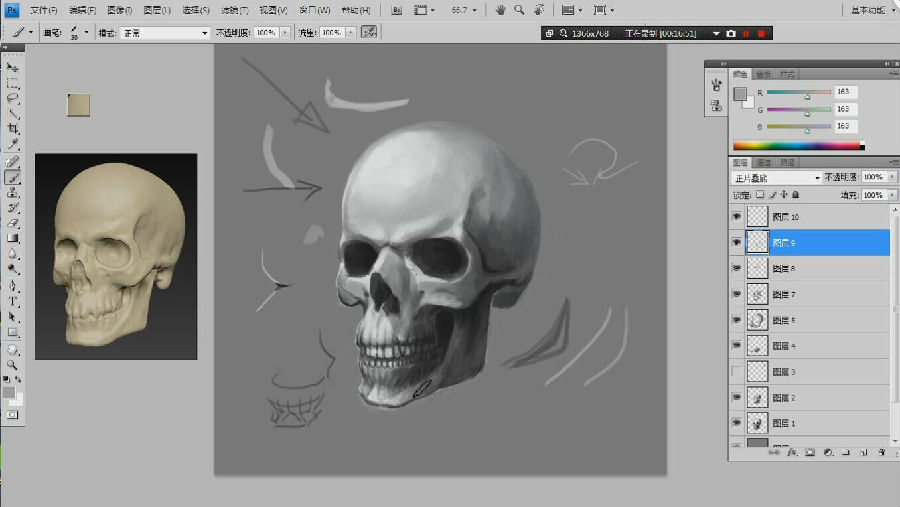Switch to the 色板 swatches tab
Image resolution: width=900 pixels, height=507 pixels.
pyautogui.click(x=763, y=75)
